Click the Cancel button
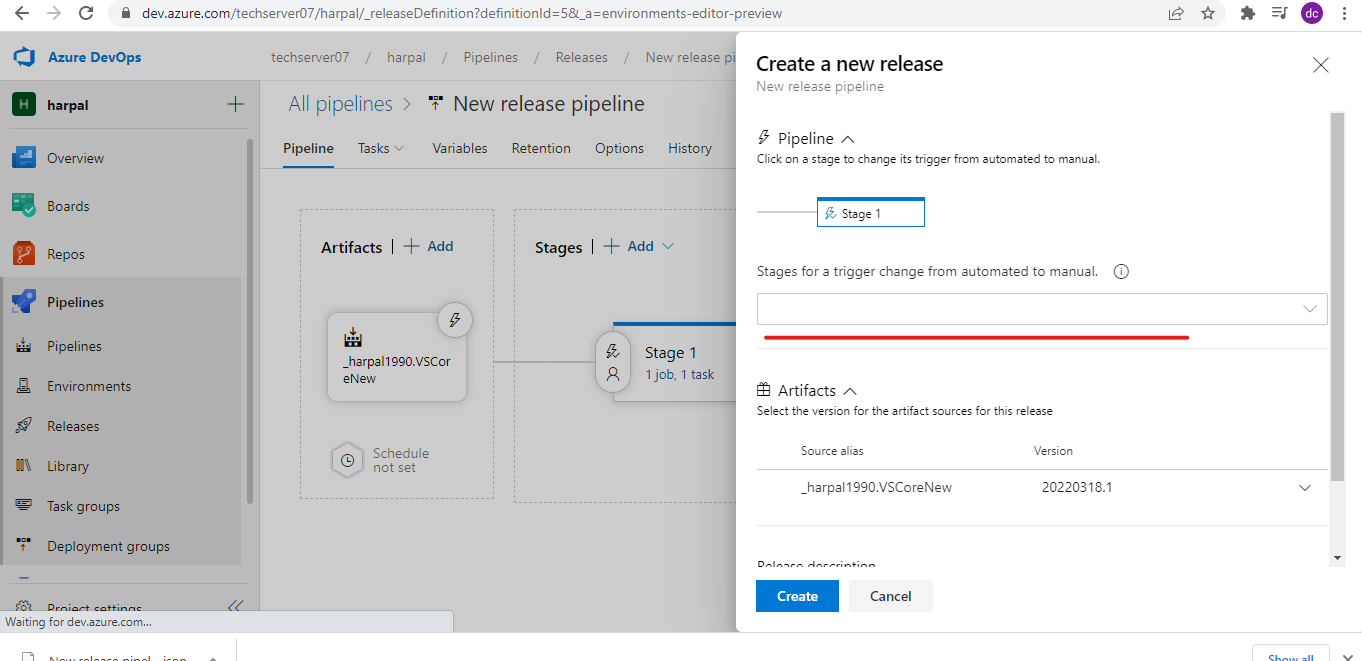This screenshot has height=661, width=1362. coord(890,596)
